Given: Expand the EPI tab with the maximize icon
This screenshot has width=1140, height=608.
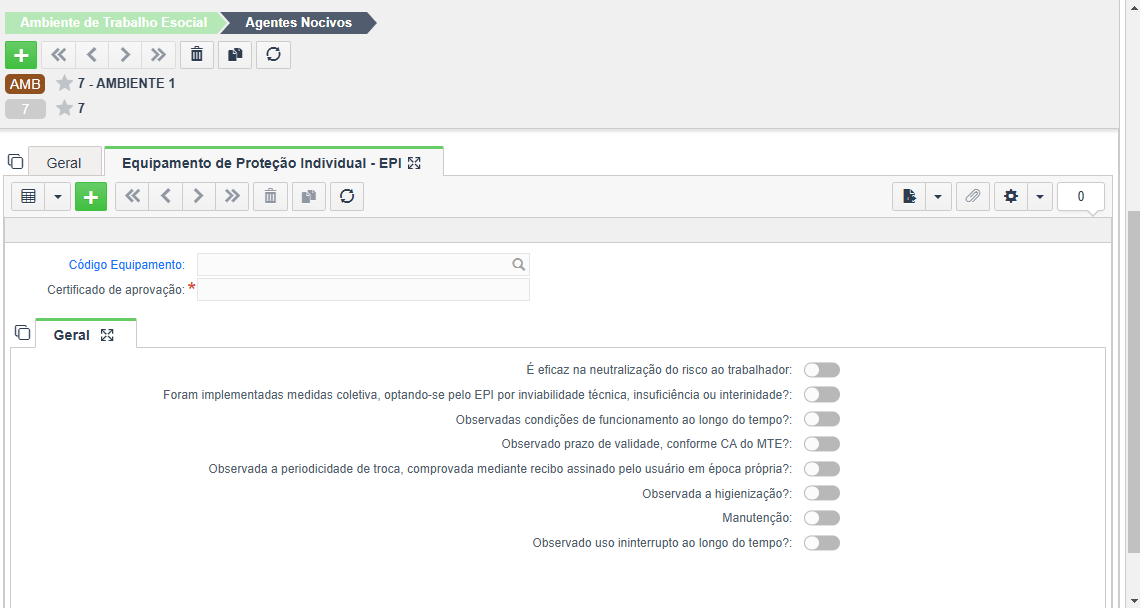Looking at the screenshot, I should tap(414, 163).
